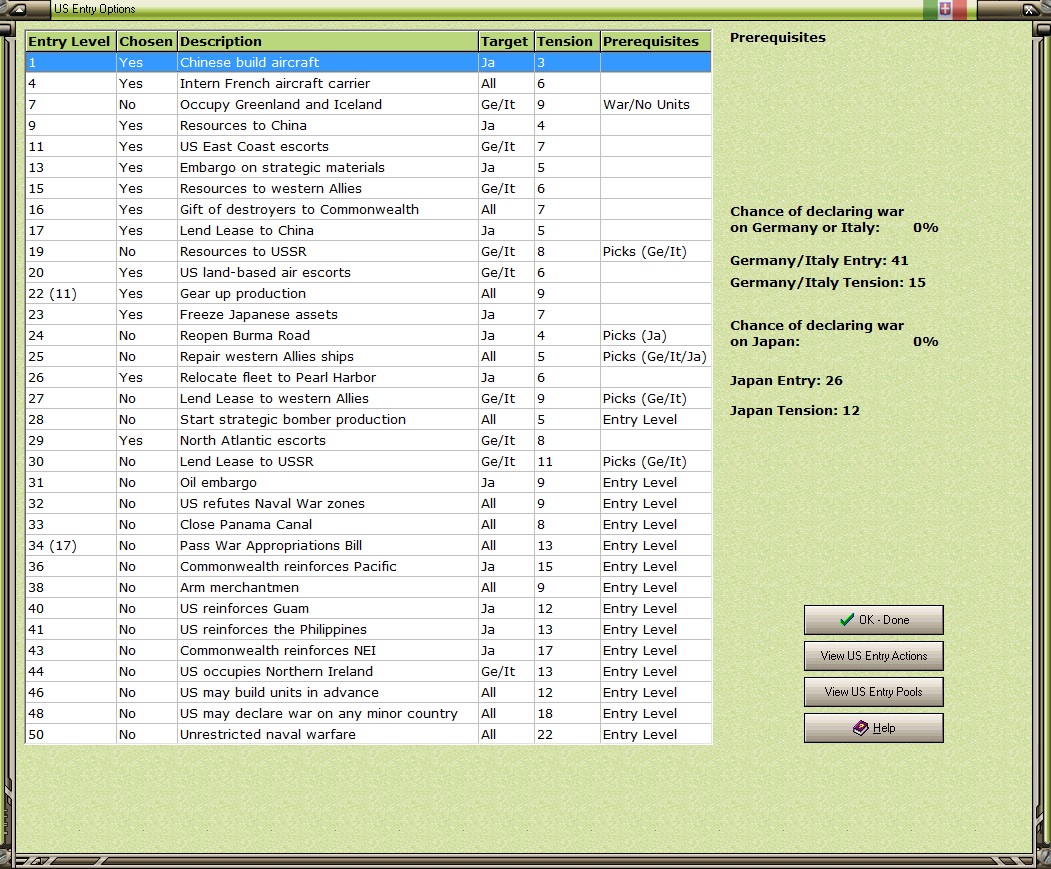
Task: Select Start strategic bomber production
Action: [368, 420]
